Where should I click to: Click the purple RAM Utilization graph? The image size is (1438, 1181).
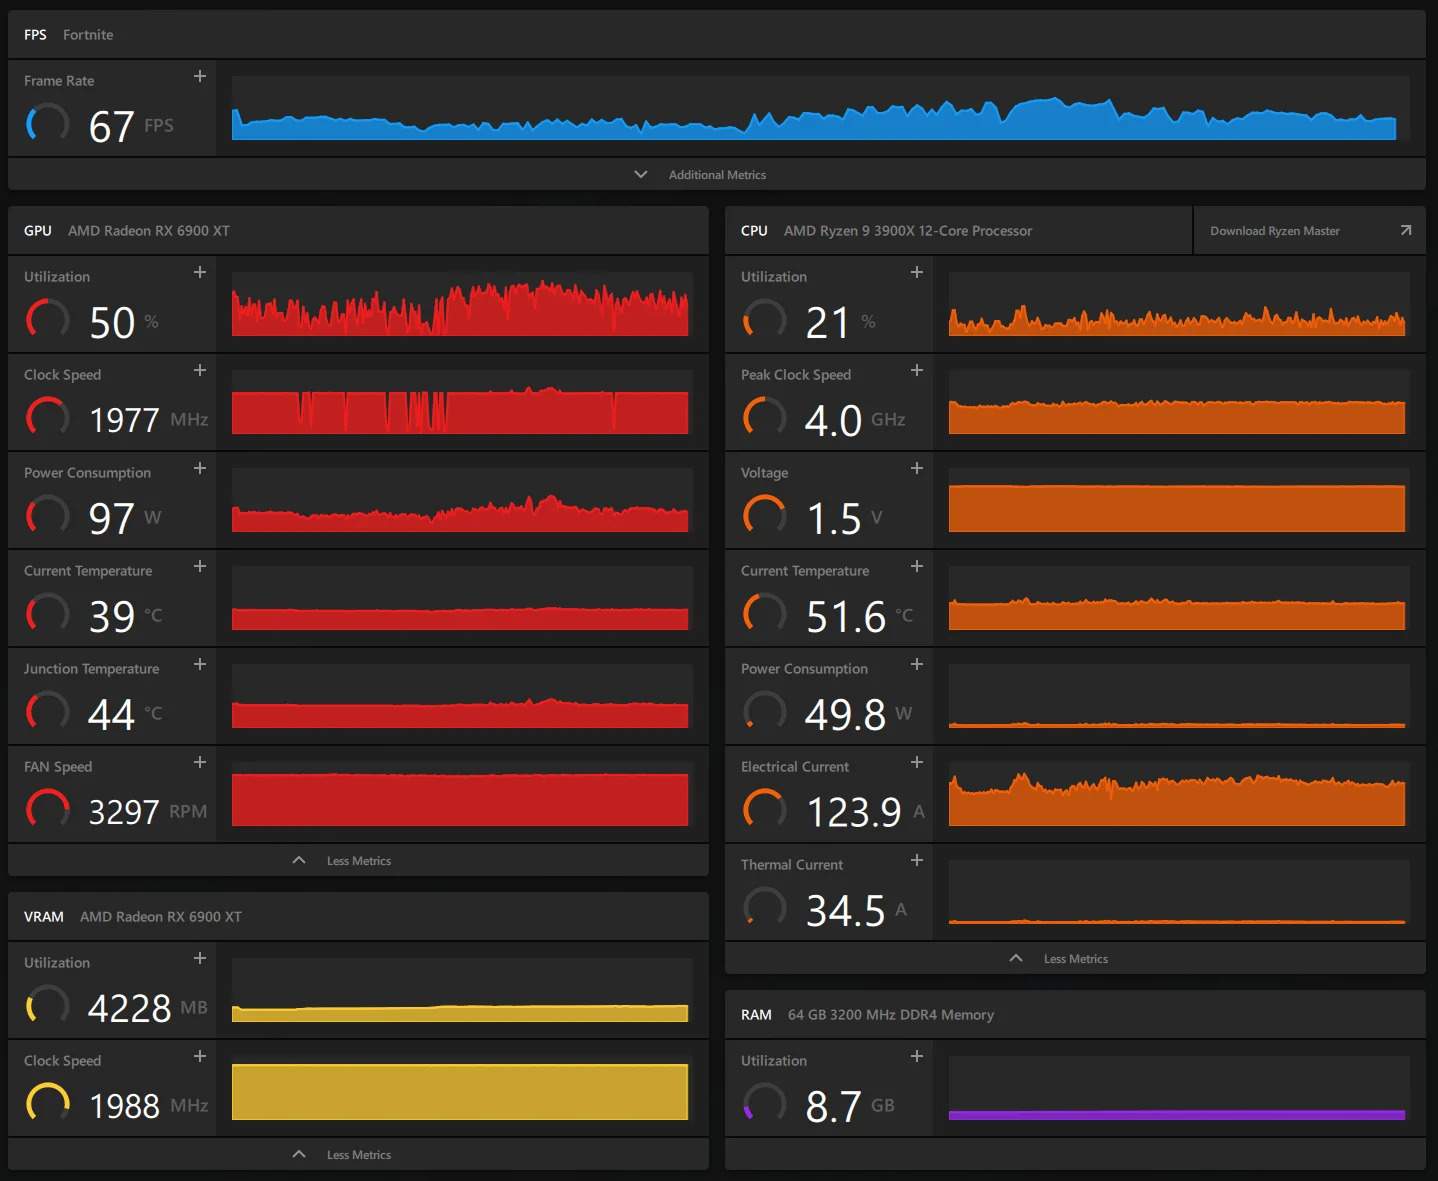(1177, 1088)
